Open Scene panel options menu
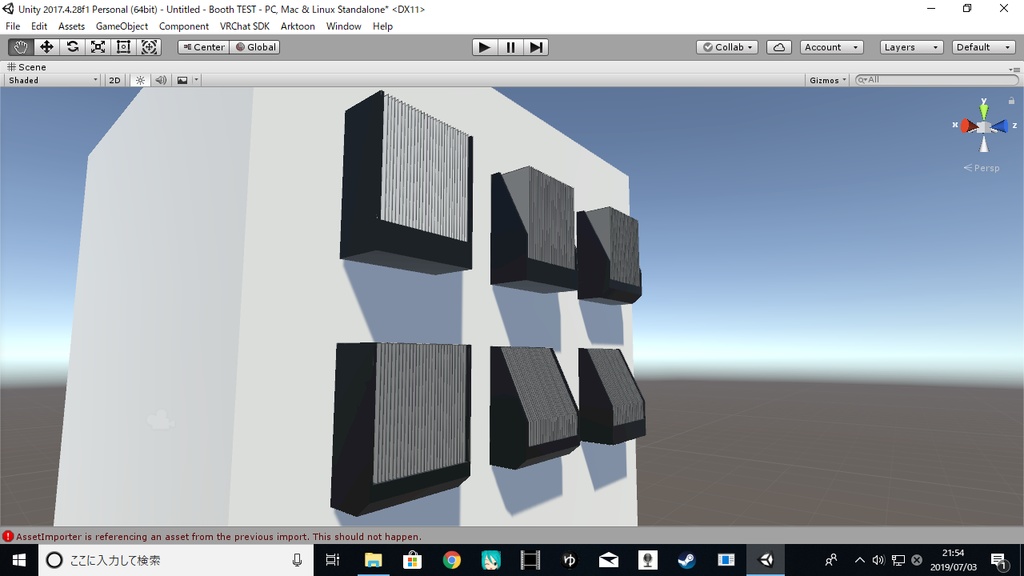 1014,69
